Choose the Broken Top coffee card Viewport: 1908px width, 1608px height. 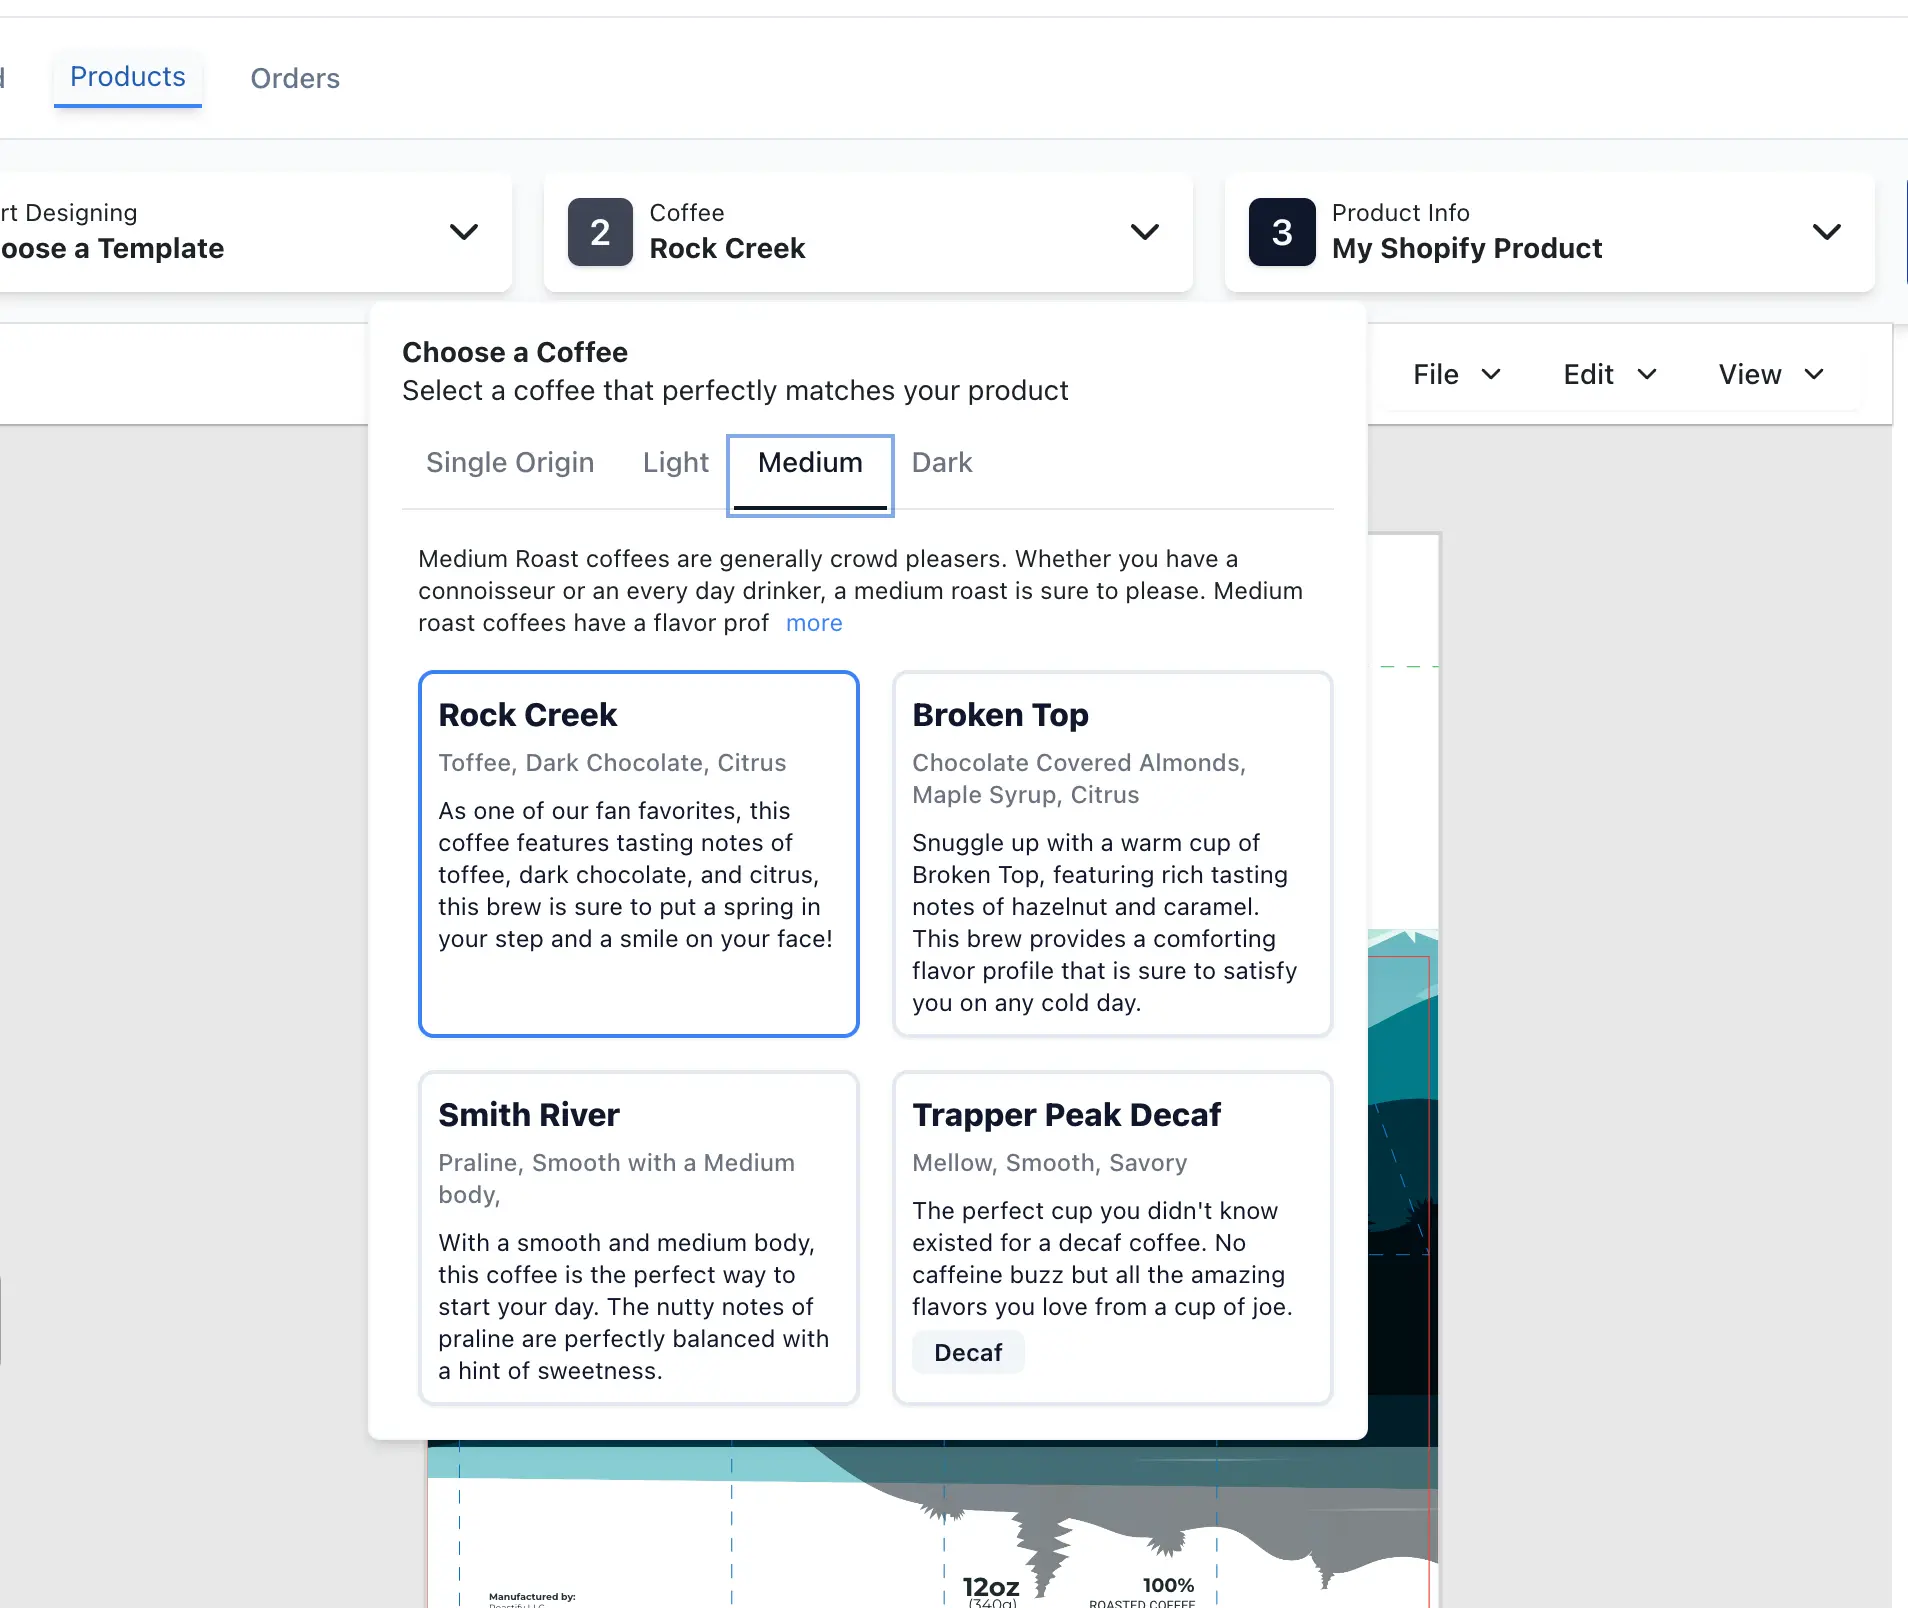coord(1112,853)
